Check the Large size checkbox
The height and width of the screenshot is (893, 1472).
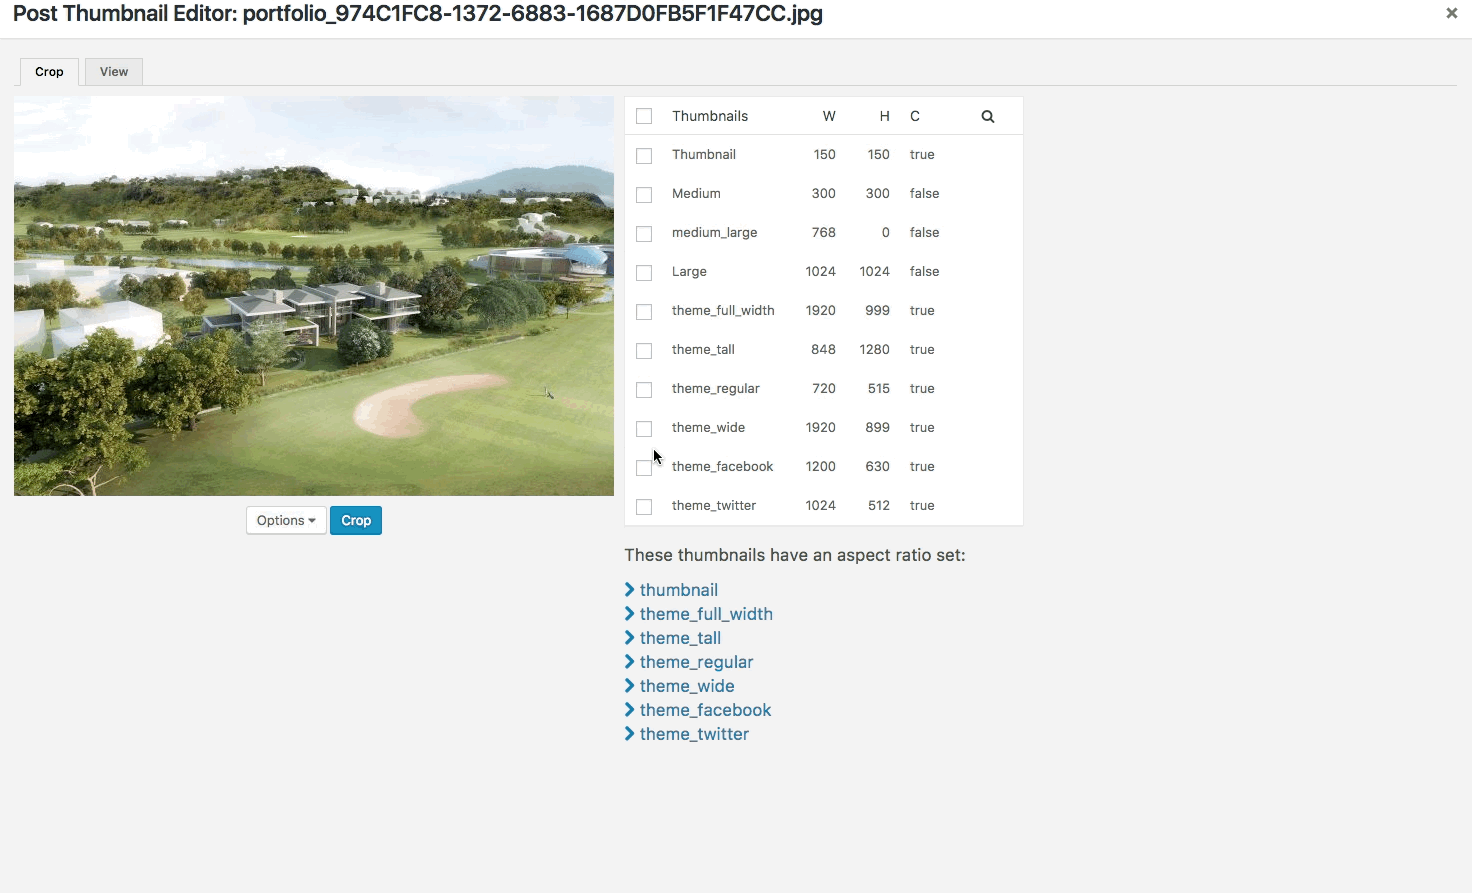click(644, 273)
